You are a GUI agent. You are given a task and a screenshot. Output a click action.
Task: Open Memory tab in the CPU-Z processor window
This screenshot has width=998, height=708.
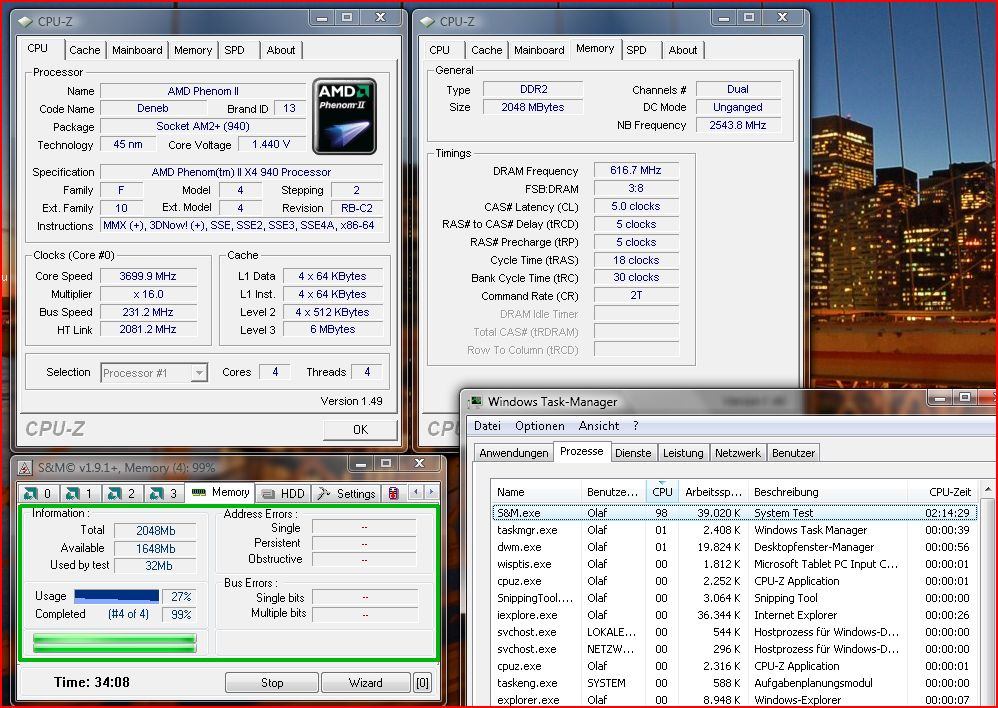193,50
